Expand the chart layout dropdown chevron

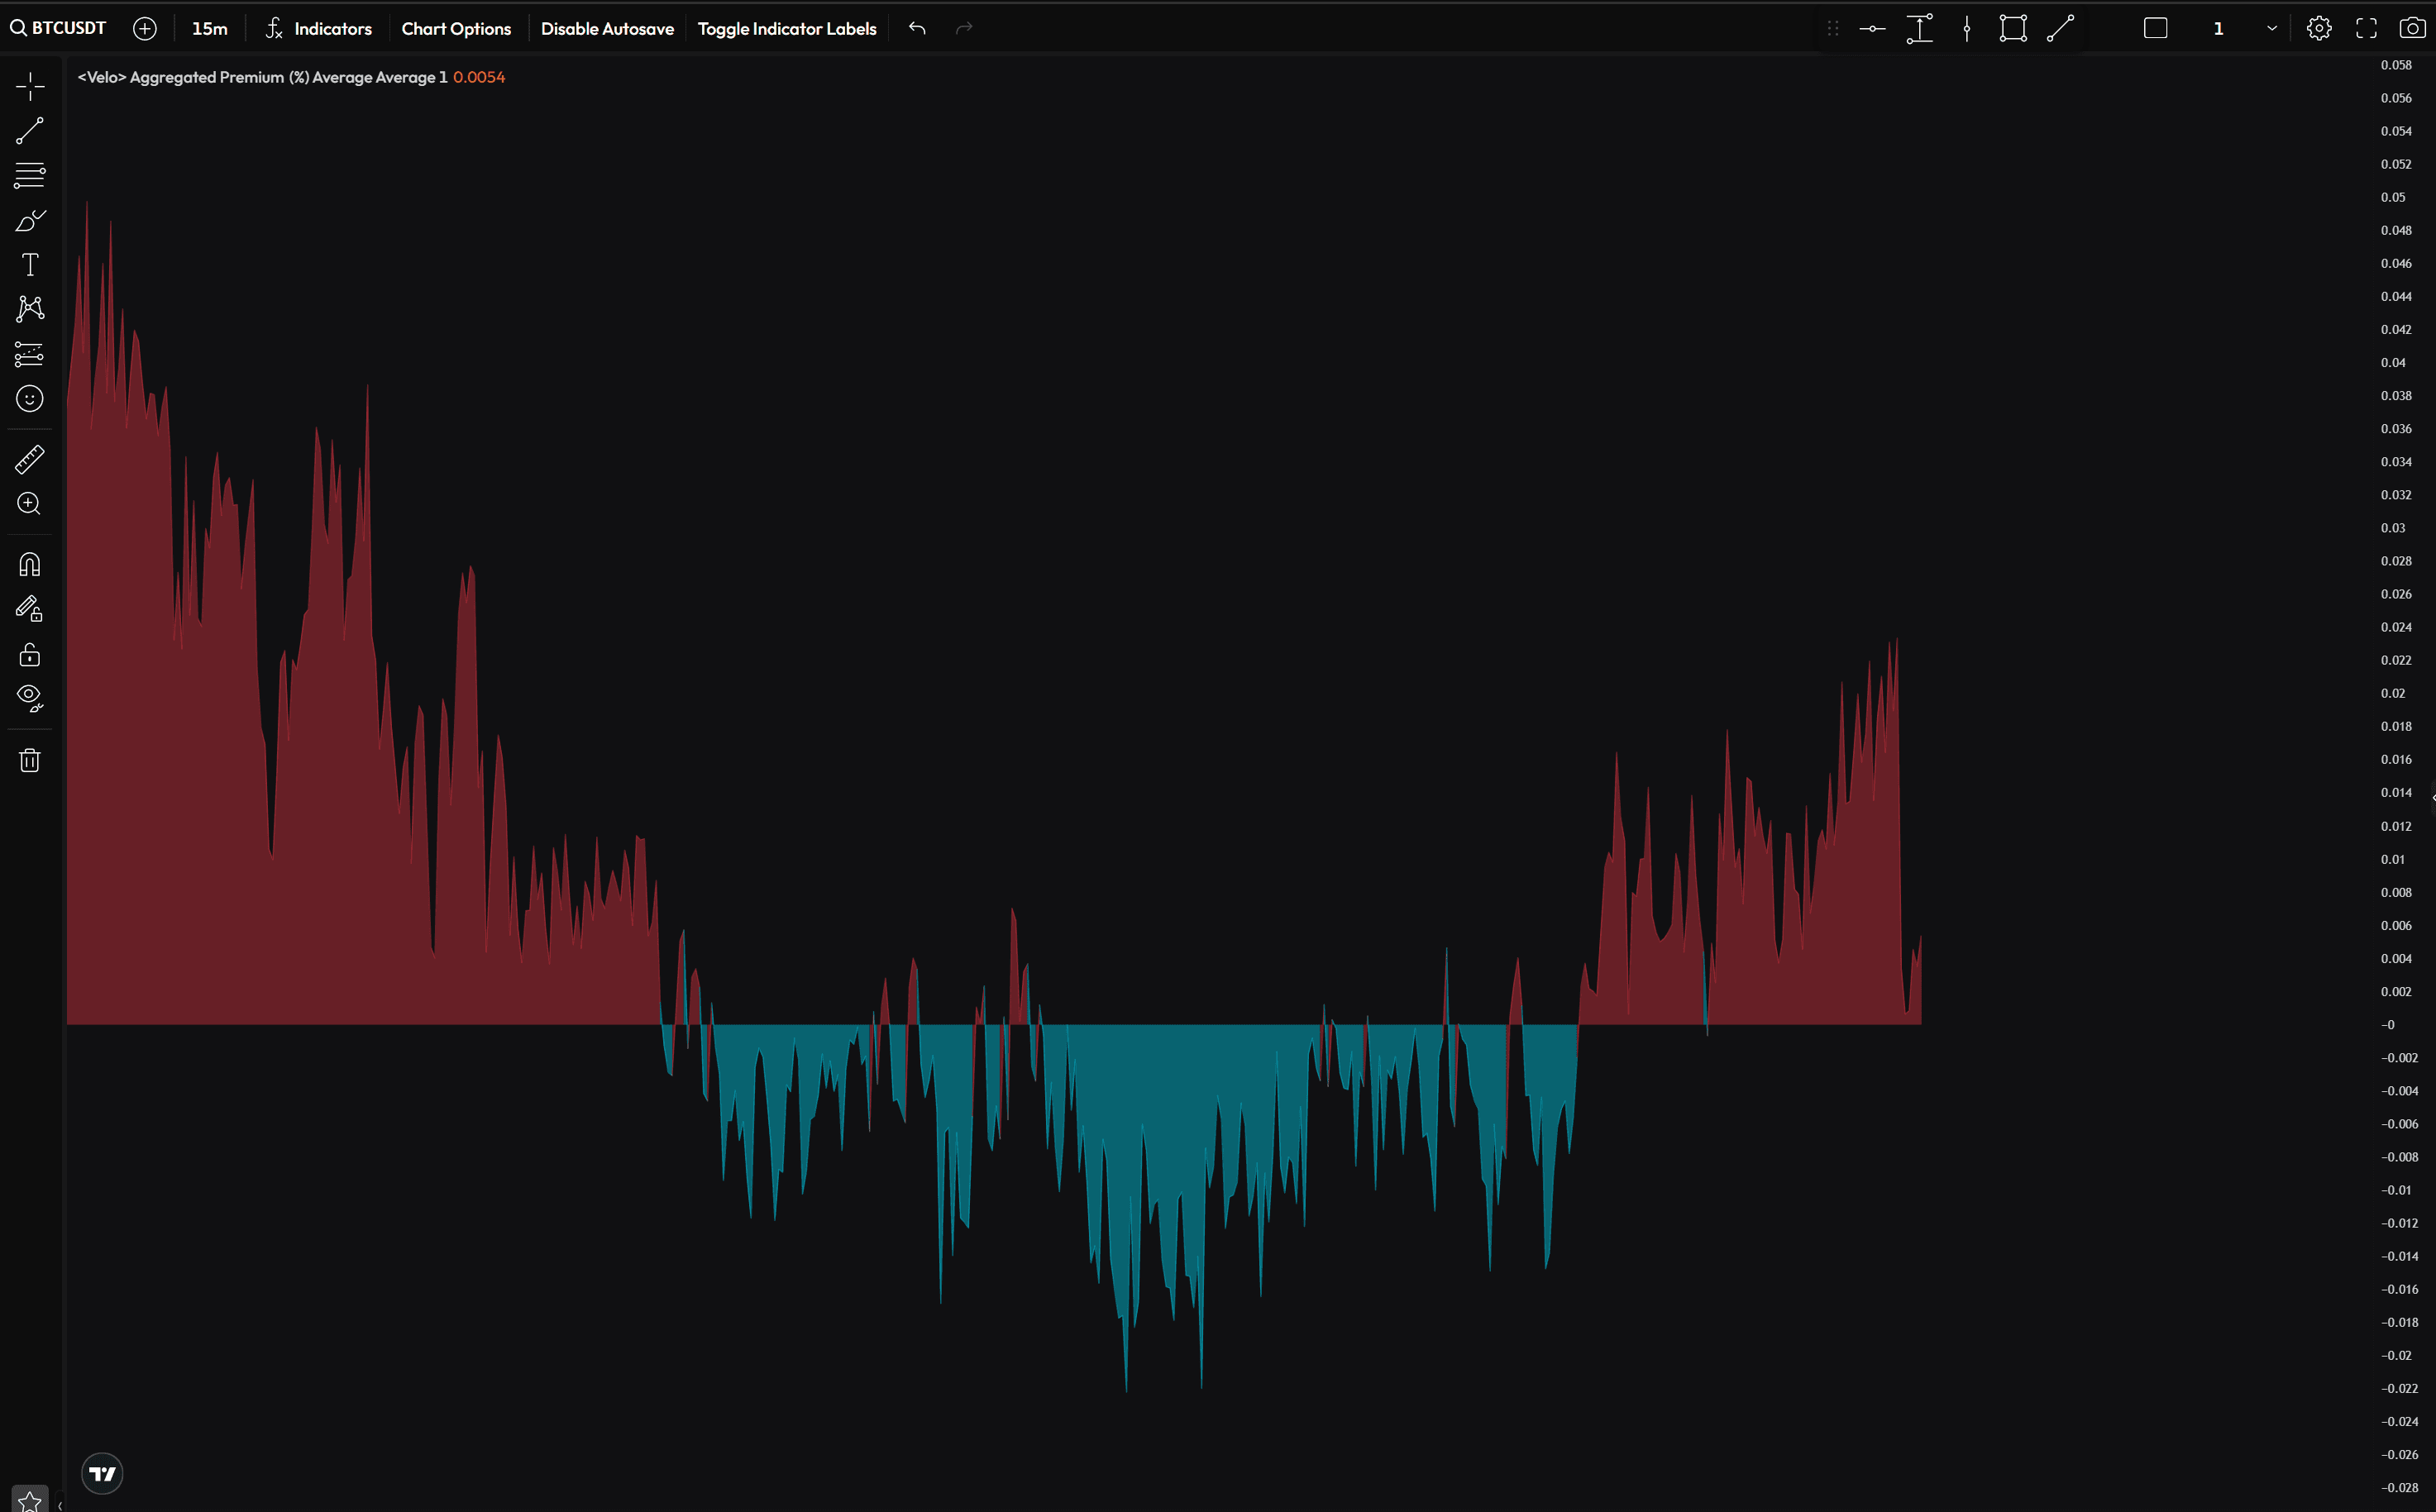(x=2271, y=29)
